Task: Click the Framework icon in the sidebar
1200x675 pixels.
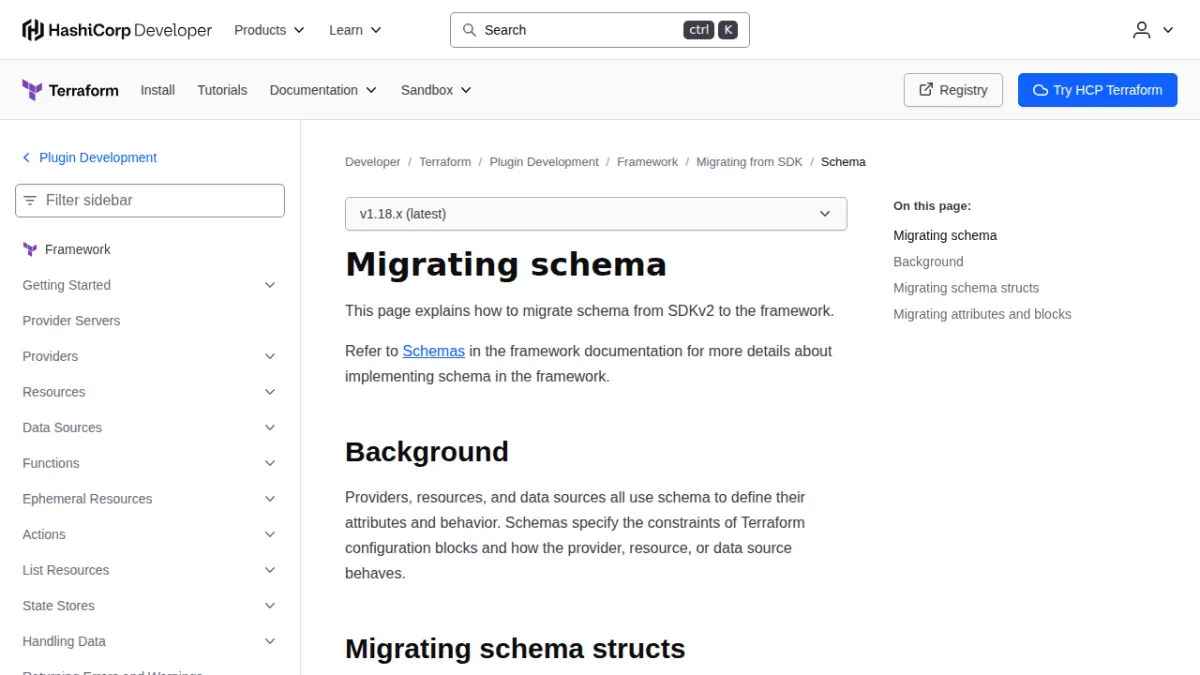Action: (x=30, y=250)
